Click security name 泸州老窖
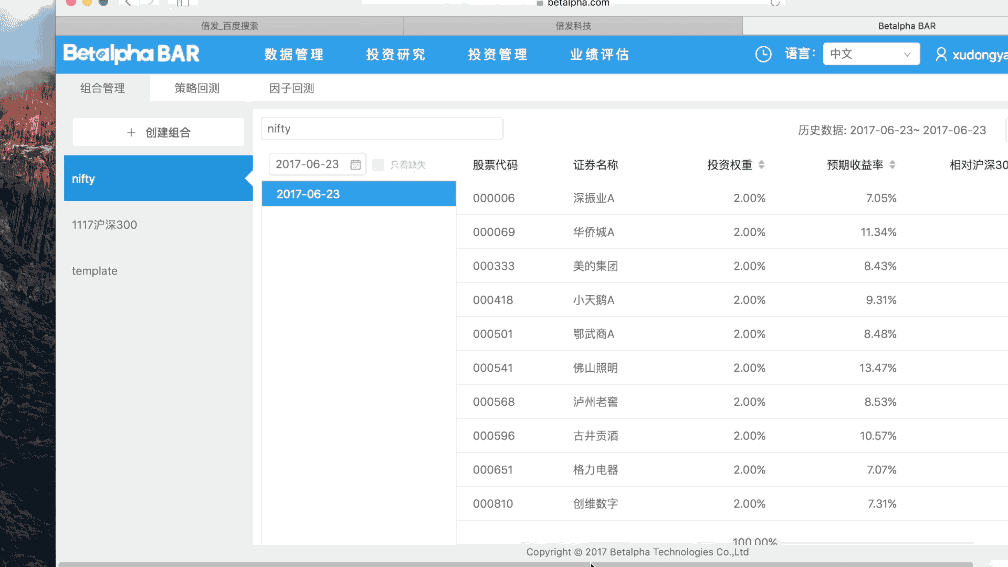The height and width of the screenshot is (567, 1008). [595, 402]
